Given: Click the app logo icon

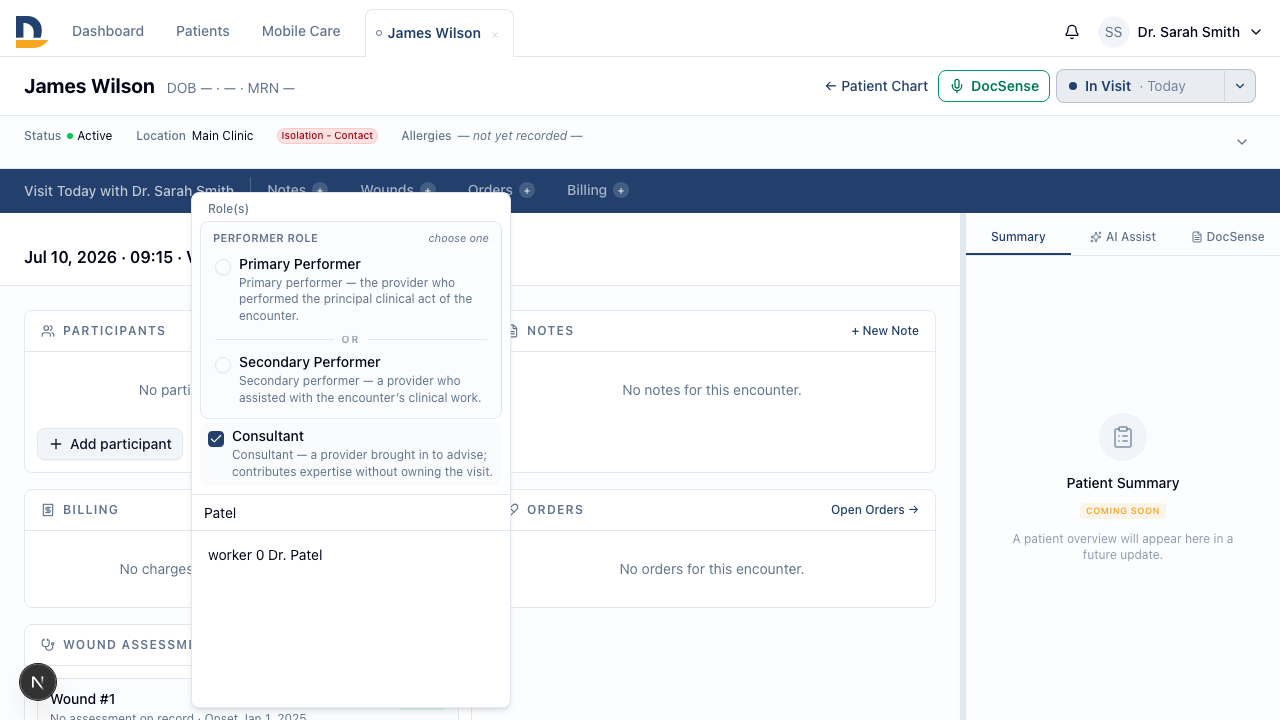Looking at the screenshot, I should (x=32, y=32).
